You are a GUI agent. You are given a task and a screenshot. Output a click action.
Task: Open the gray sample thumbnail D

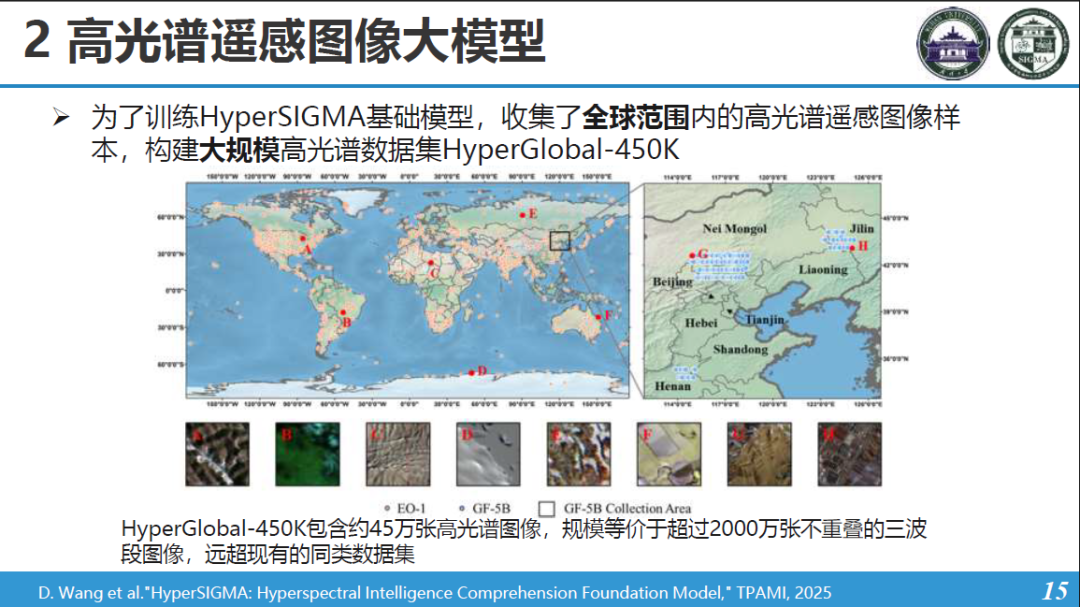(488, 454)
